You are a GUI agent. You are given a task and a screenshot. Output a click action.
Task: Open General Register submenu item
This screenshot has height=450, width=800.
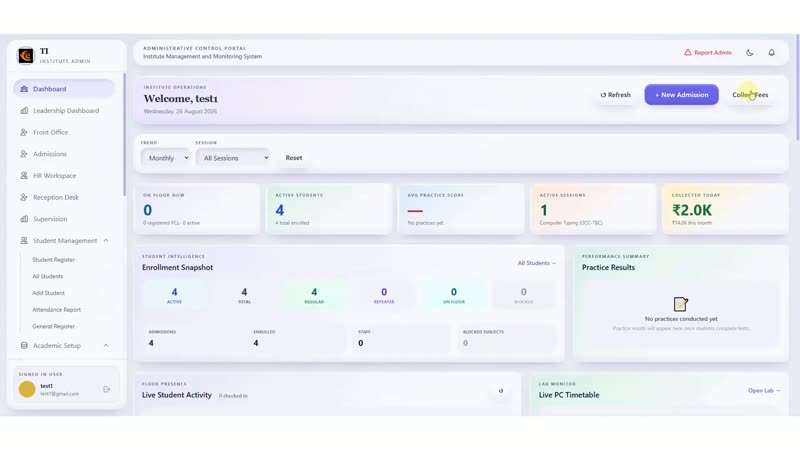tap(54, 327)
